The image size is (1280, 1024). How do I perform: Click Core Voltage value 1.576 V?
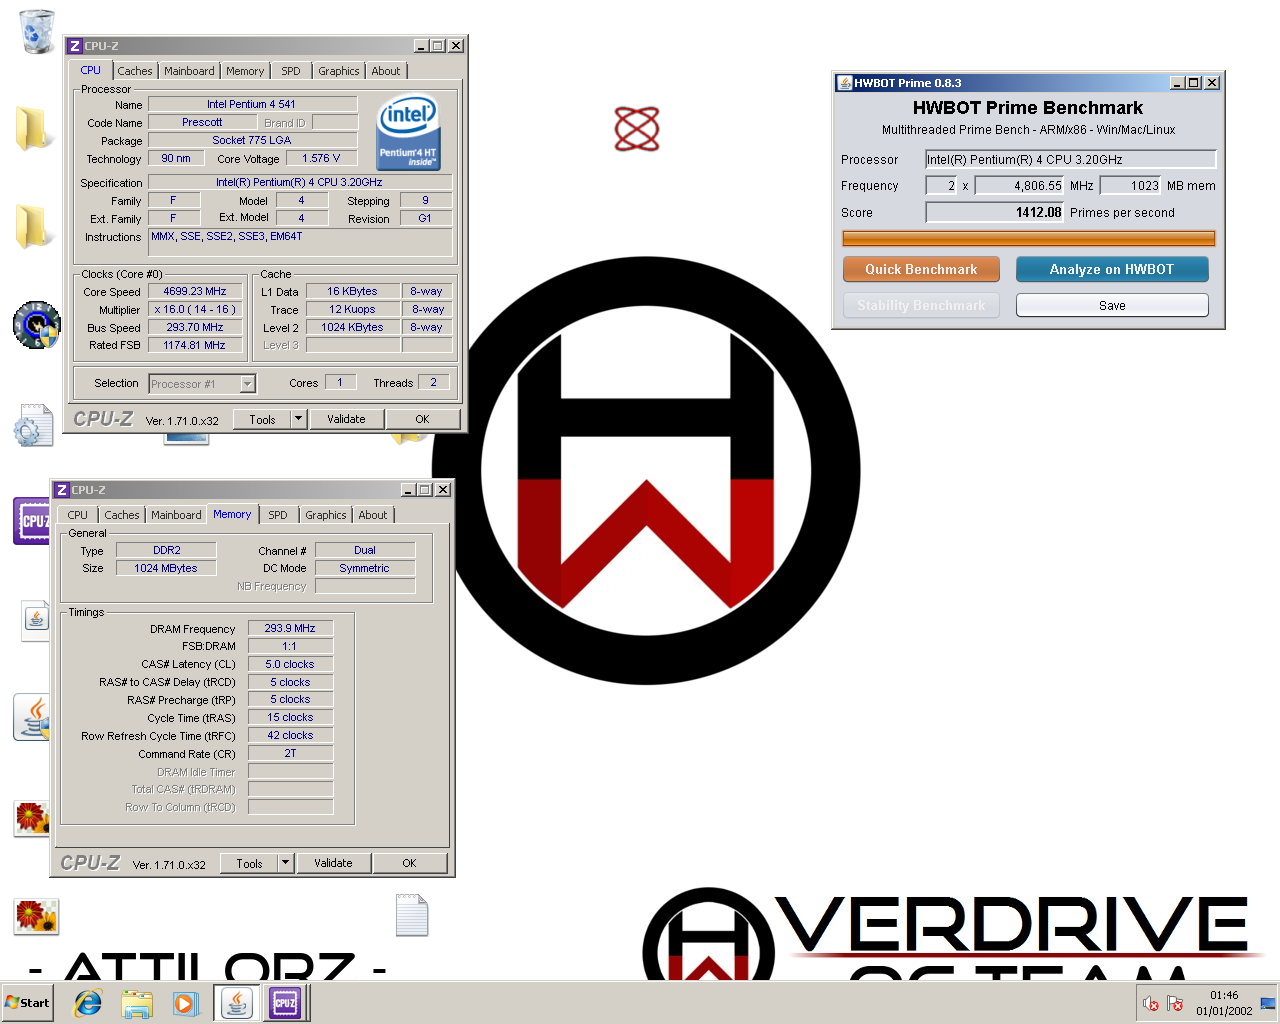point(321,158)
